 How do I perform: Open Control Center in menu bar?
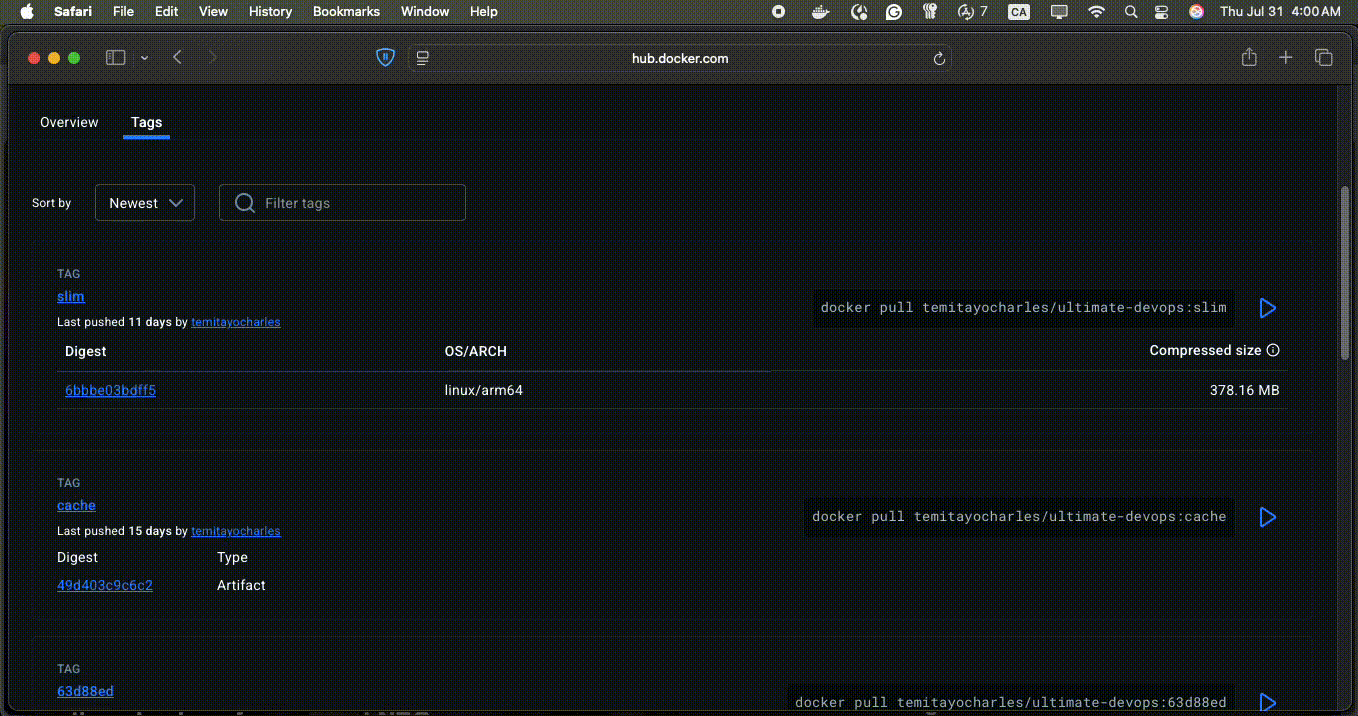coord(1161,12)
